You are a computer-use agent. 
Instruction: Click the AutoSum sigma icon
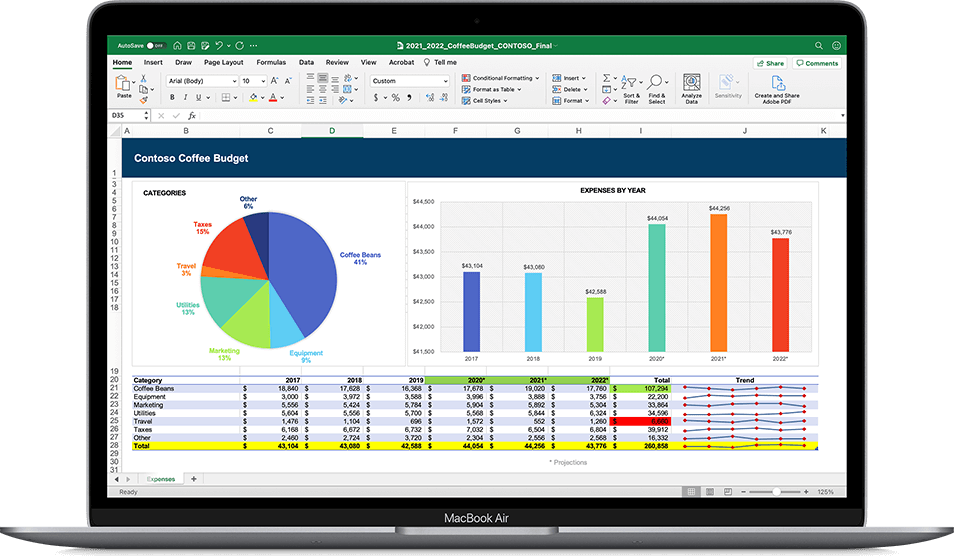click(607, 78)
